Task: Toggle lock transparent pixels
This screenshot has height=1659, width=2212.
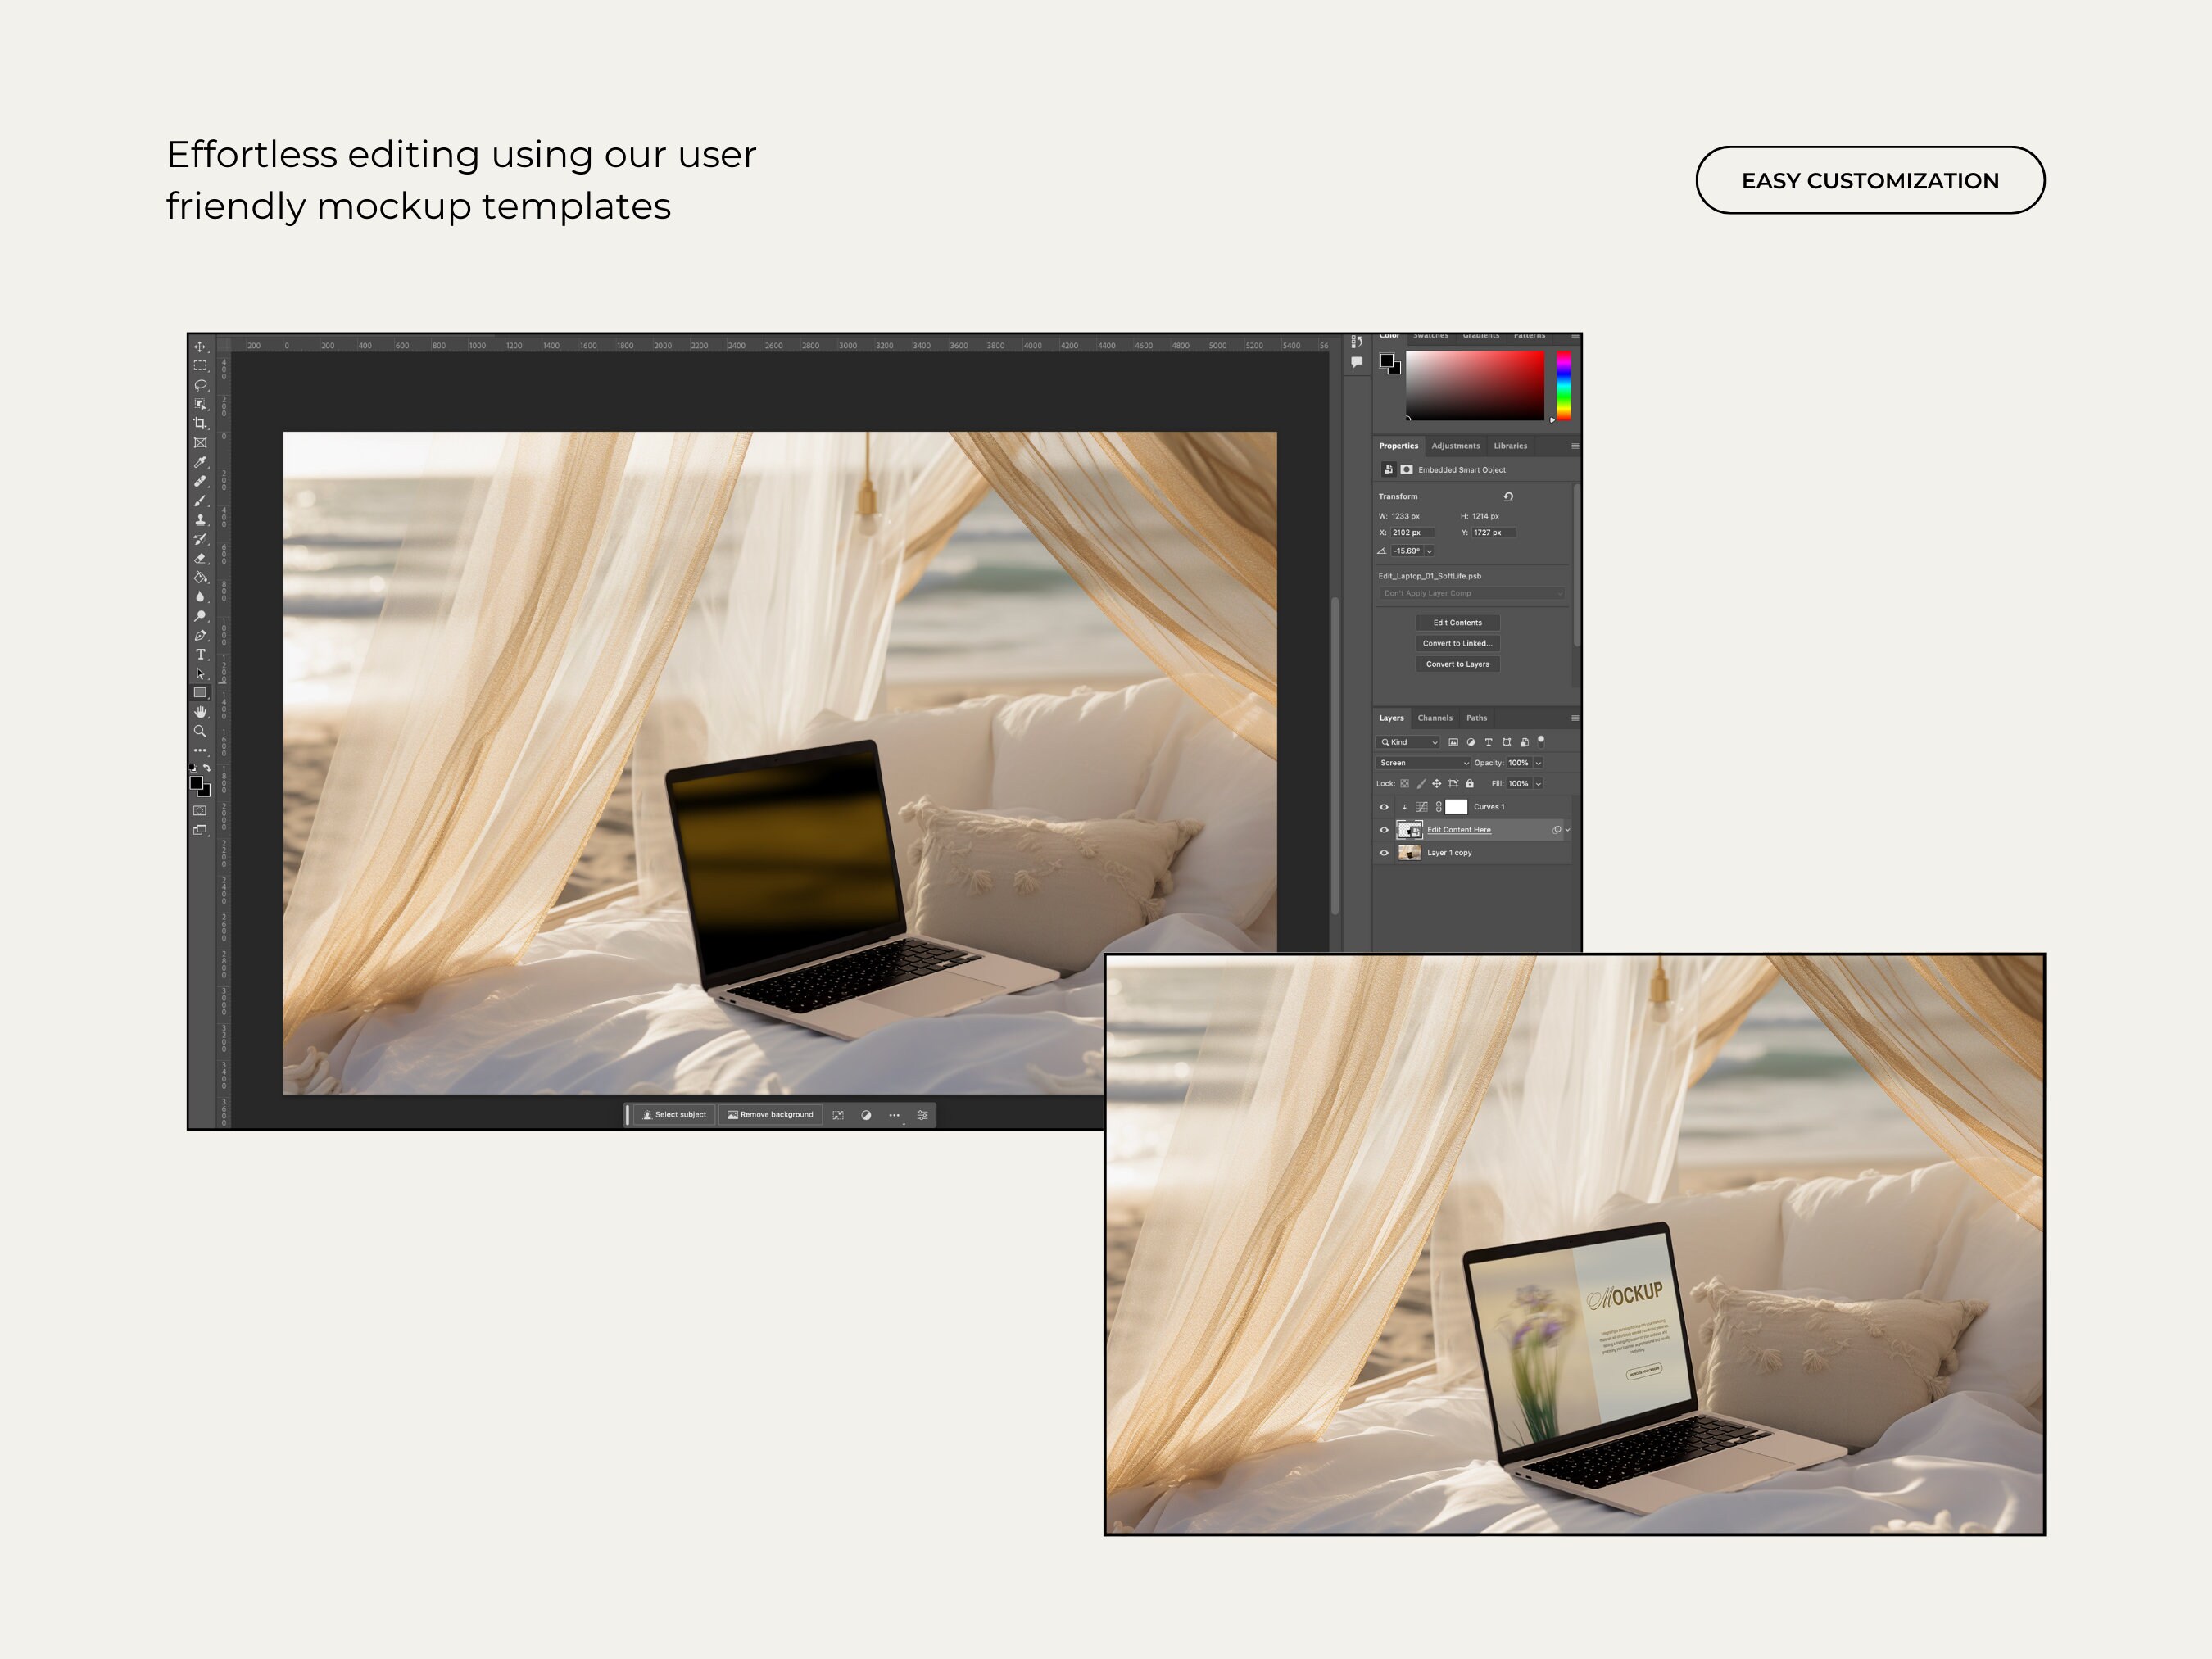Action: coord(1404,784)
